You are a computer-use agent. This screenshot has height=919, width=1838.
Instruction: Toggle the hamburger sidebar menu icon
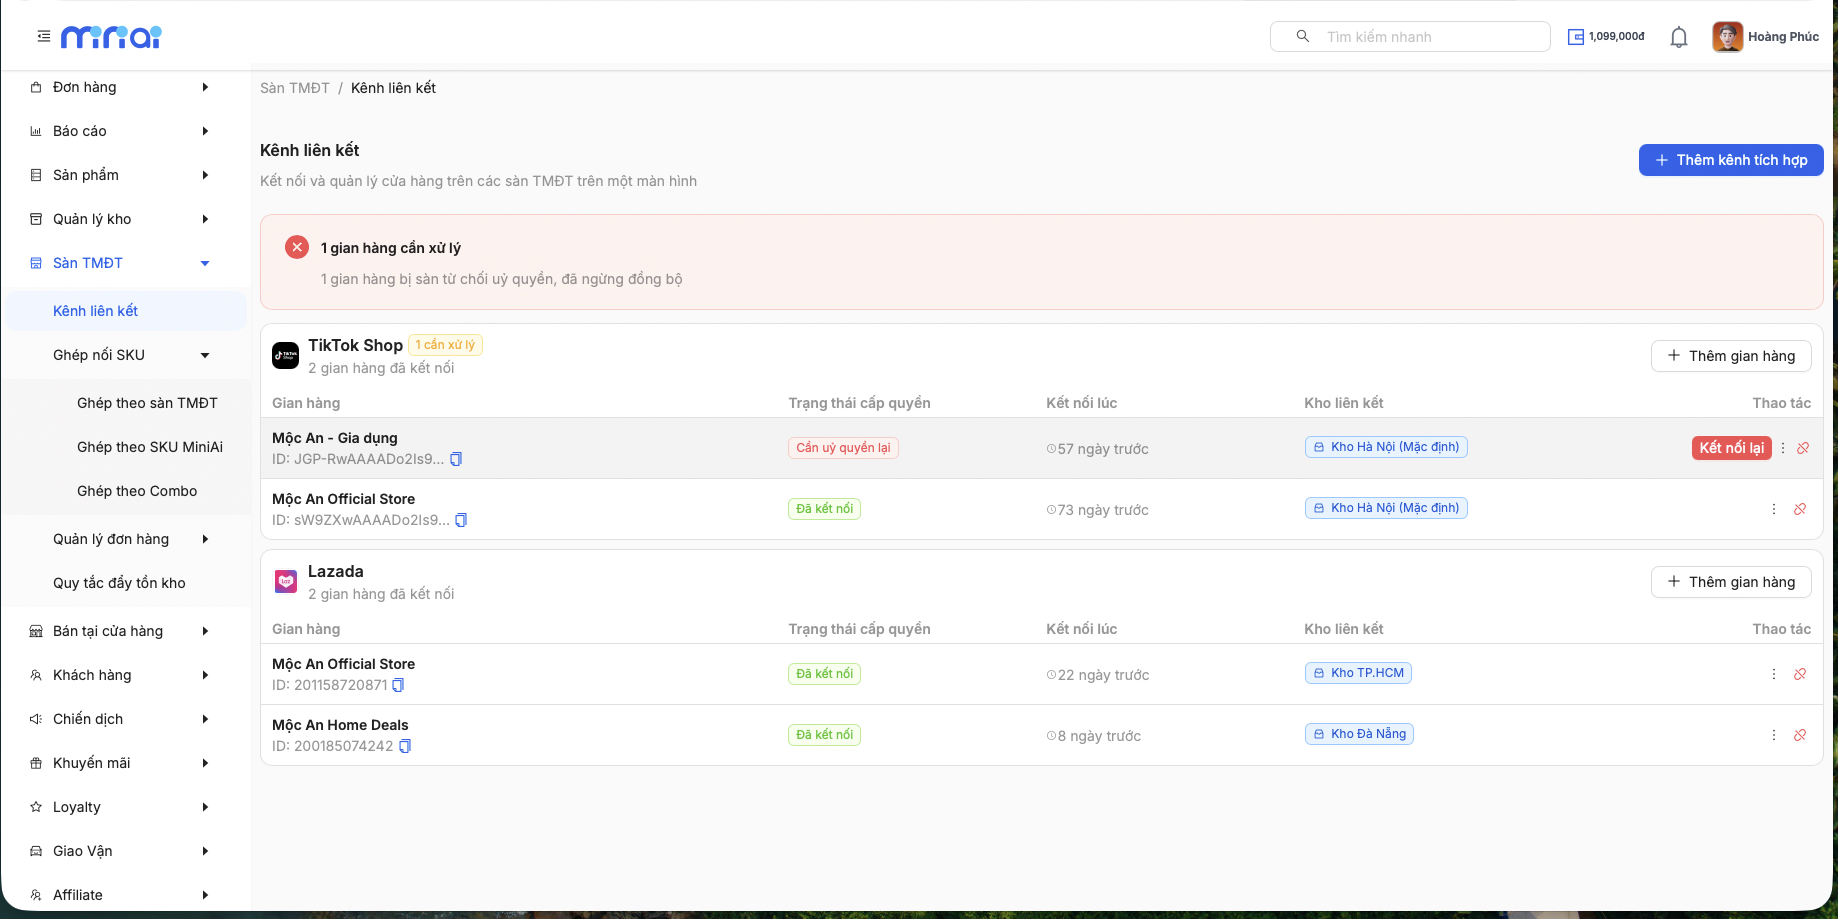[x=43, y=36]
